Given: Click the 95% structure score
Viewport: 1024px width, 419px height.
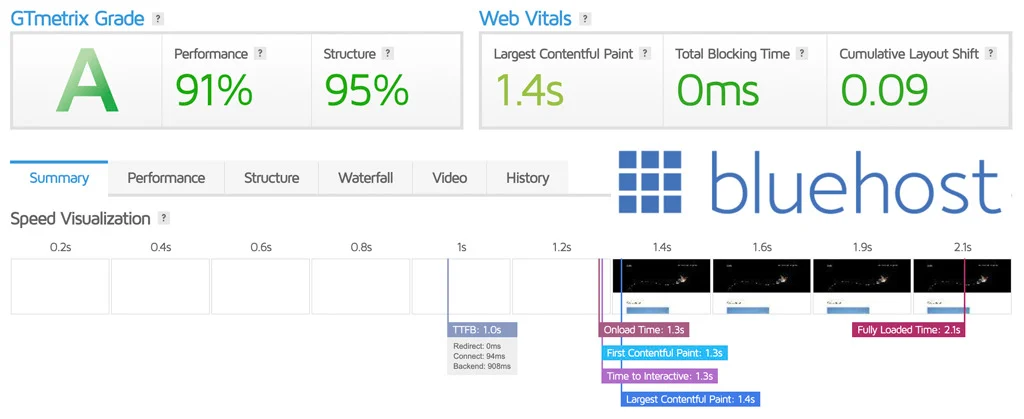Looking at the screenshot, I should (366, 89).
